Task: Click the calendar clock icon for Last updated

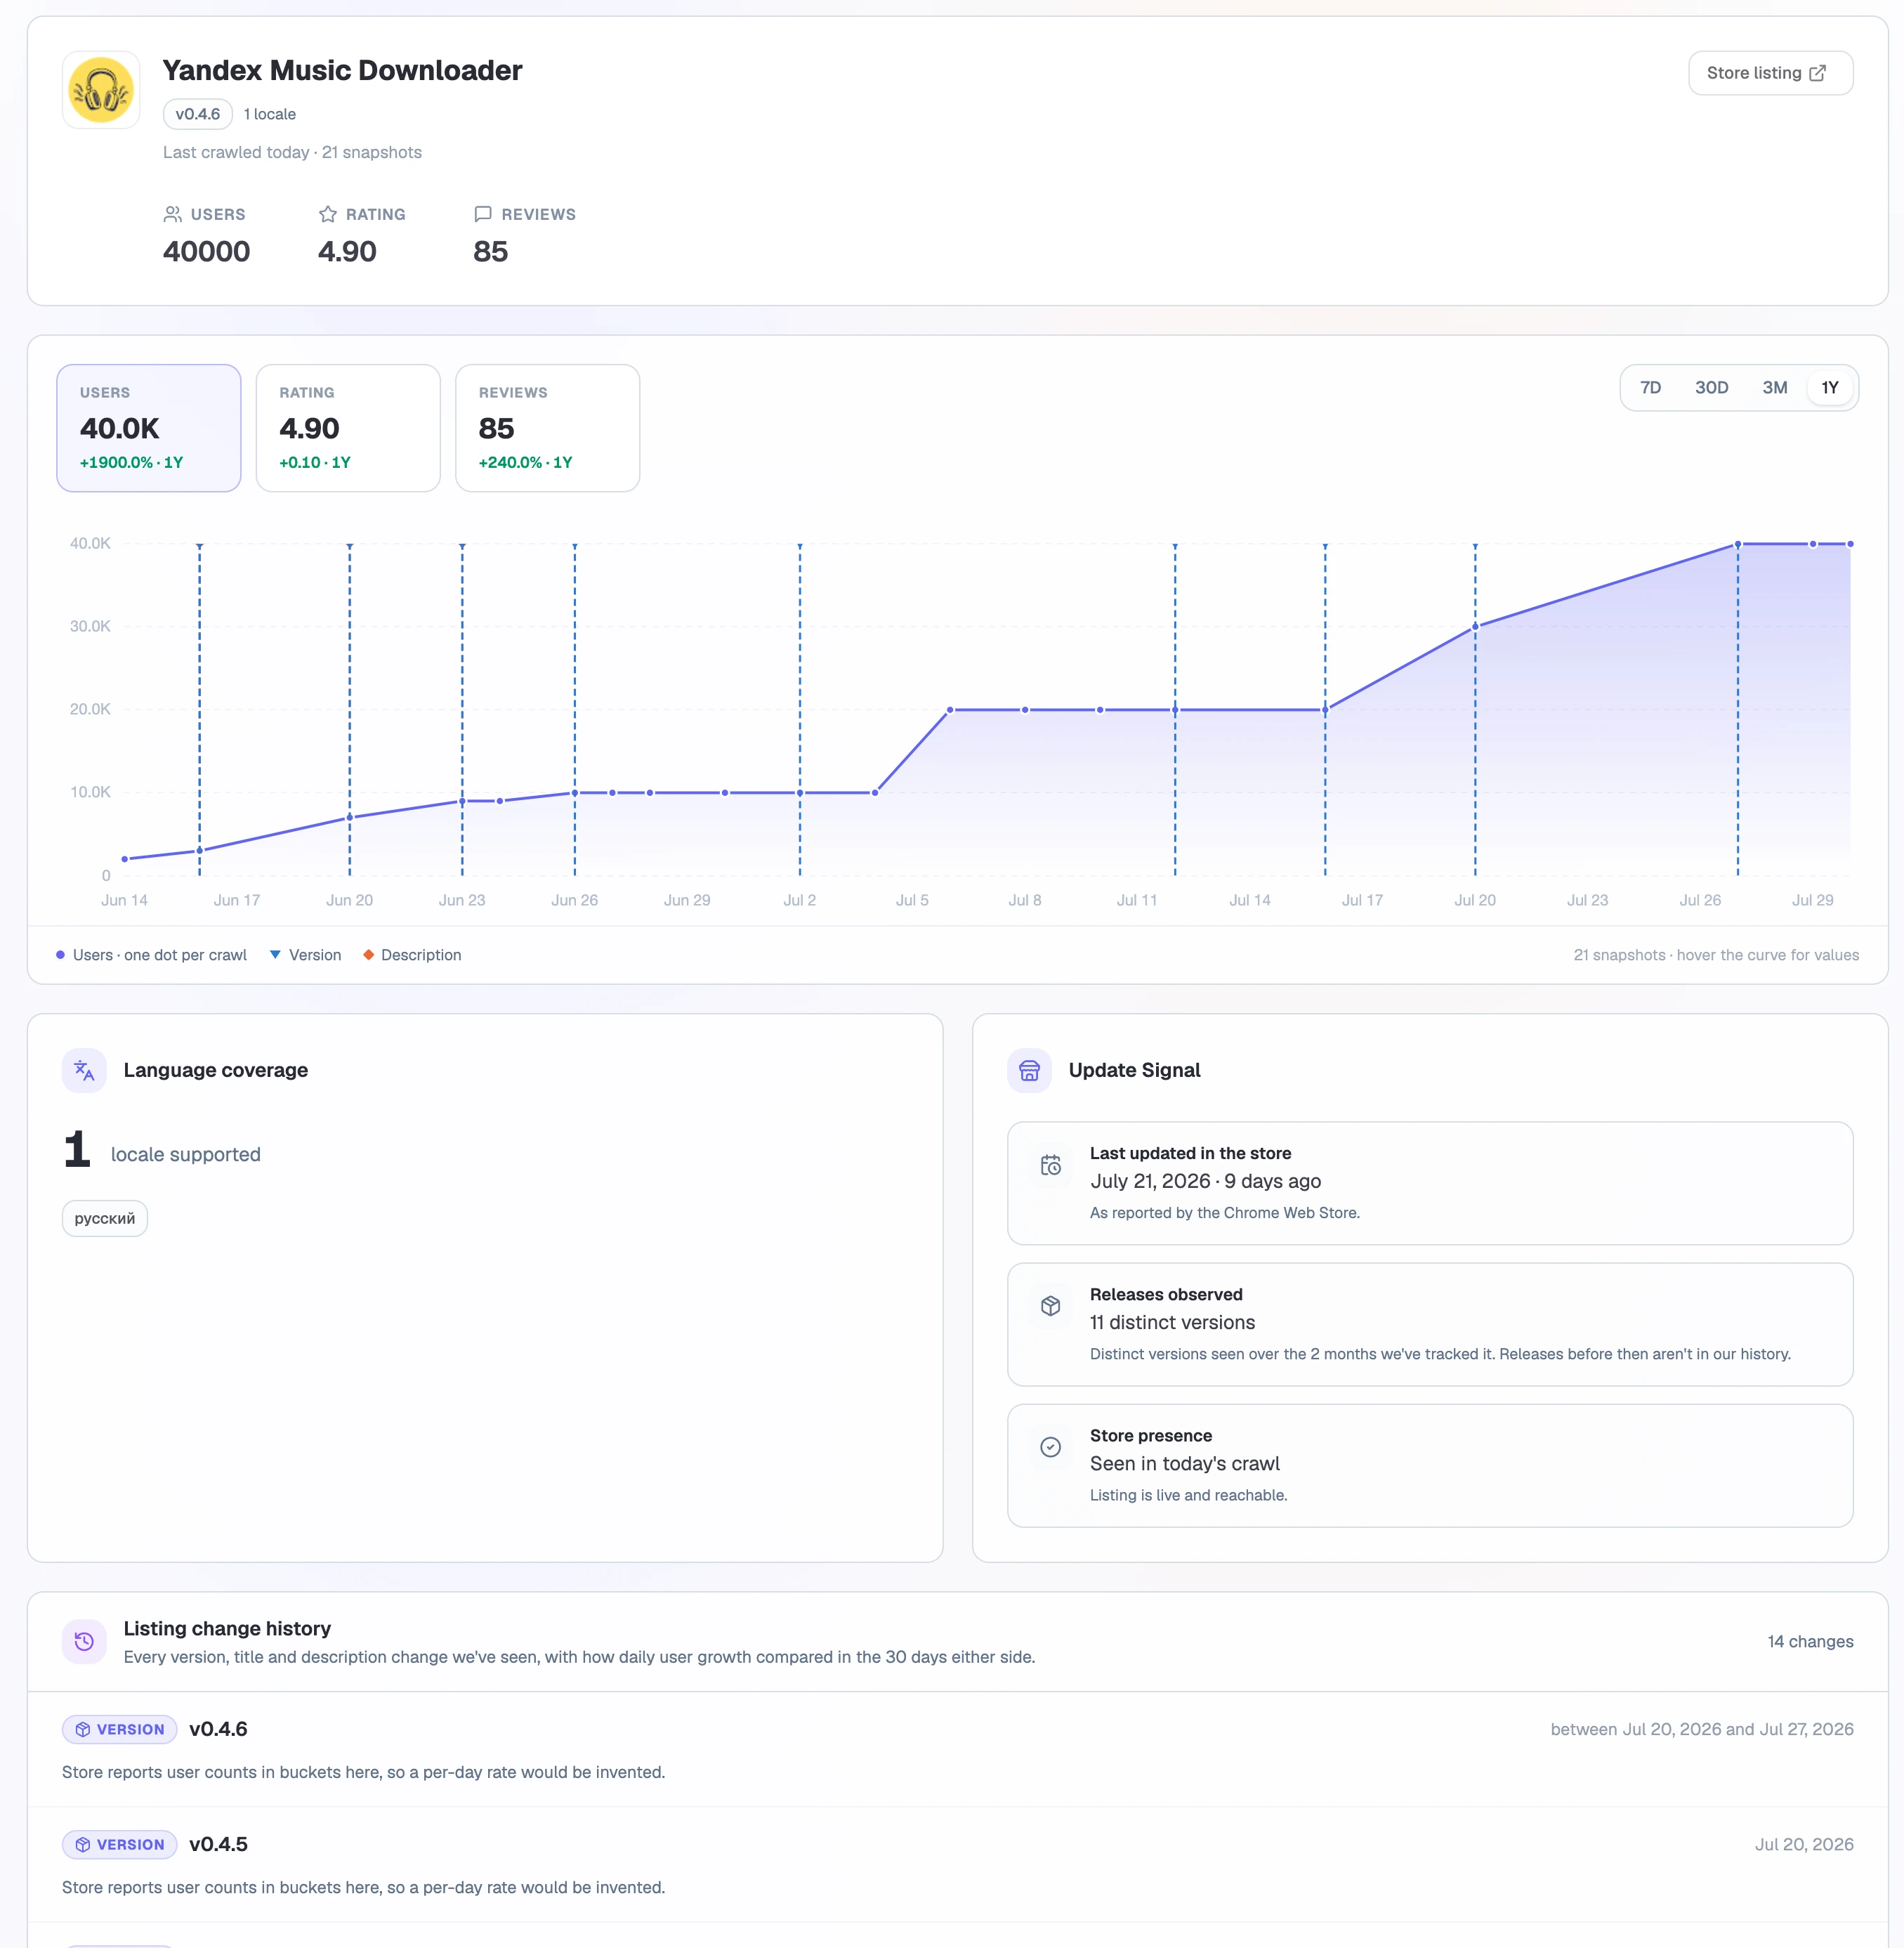Action: [x=1050, y=1165]
